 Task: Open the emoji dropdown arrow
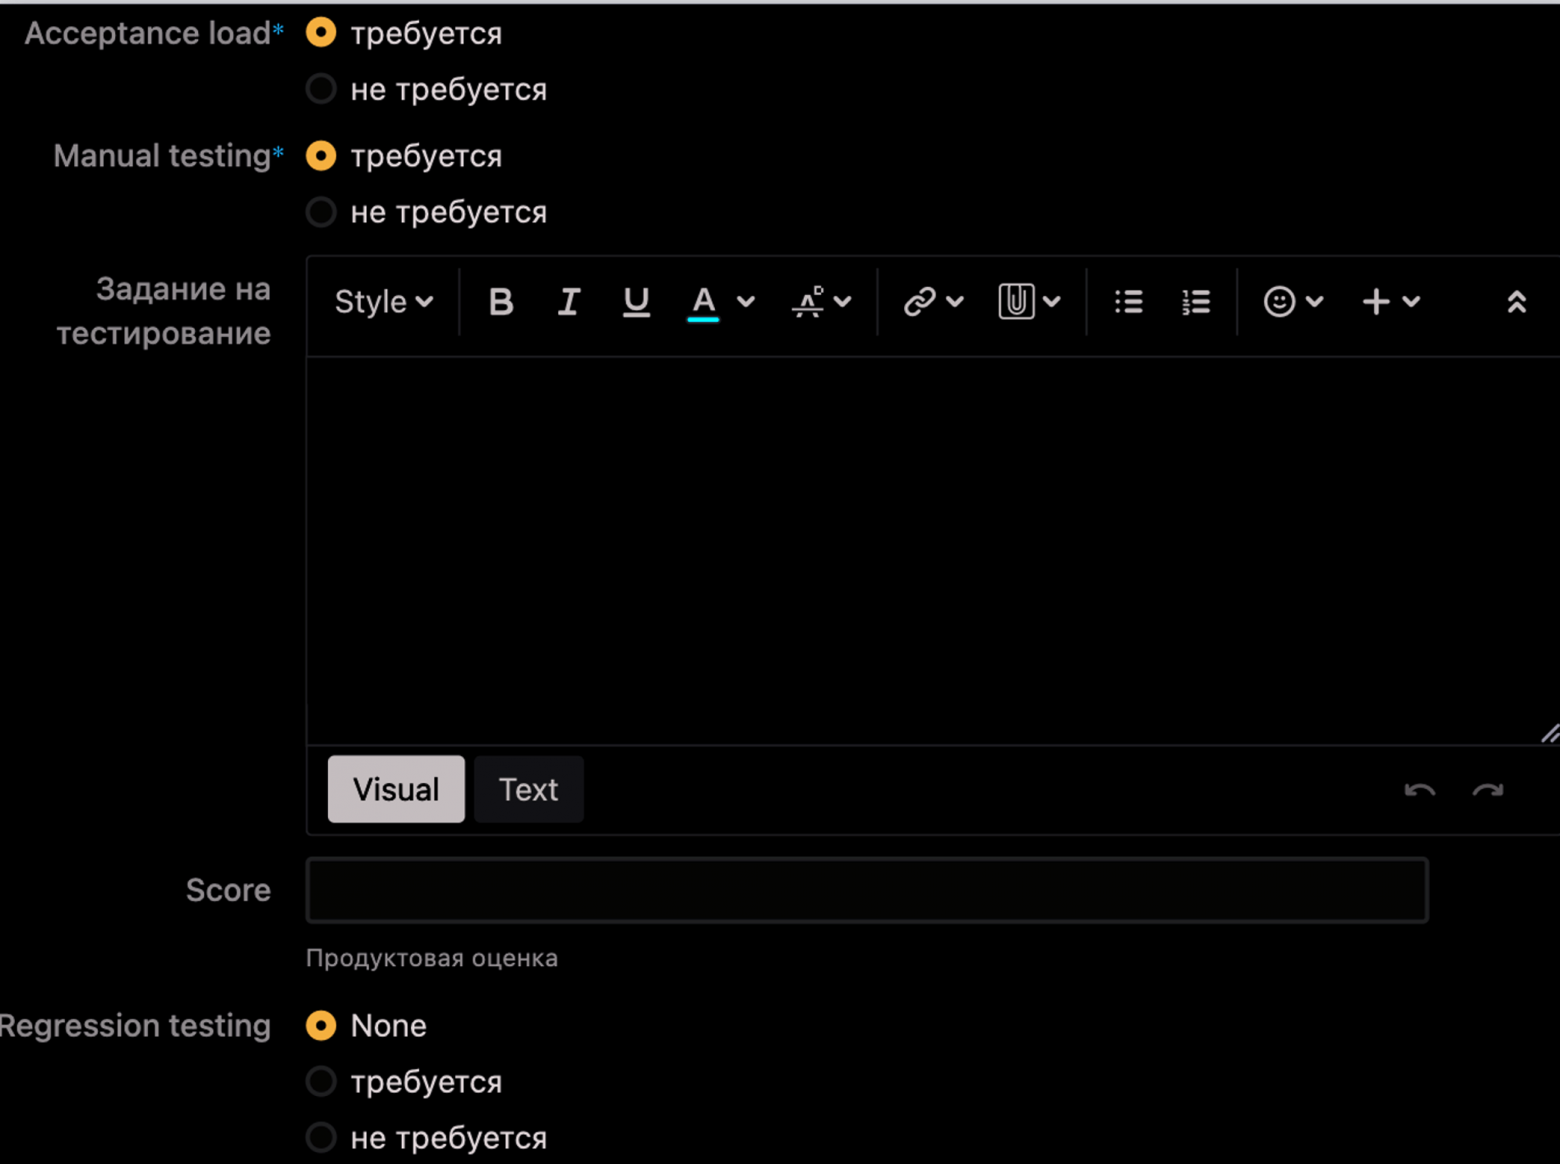[x=1315, y=302]
